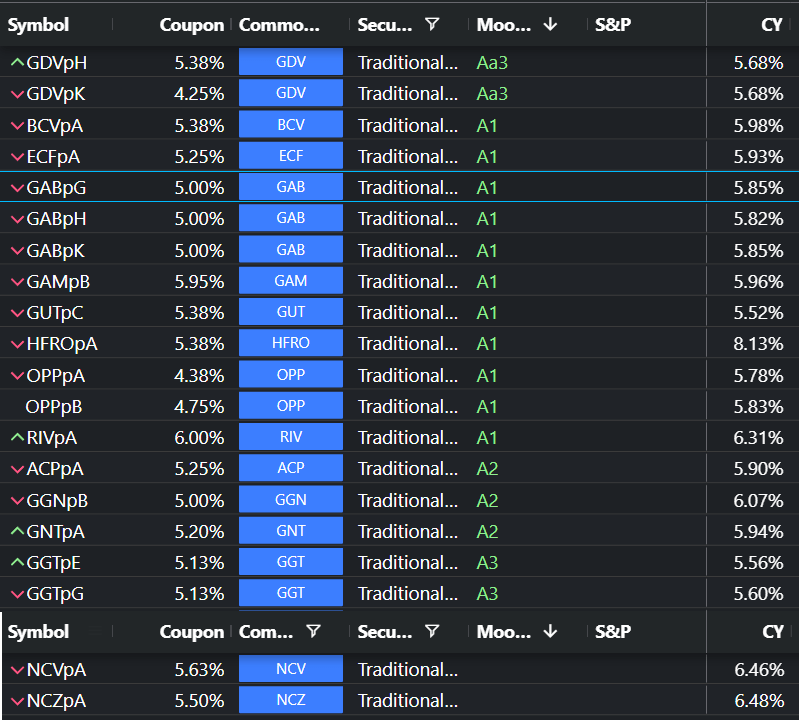
Task: Select the ACPpA symbol
Action: click(55, 469)
